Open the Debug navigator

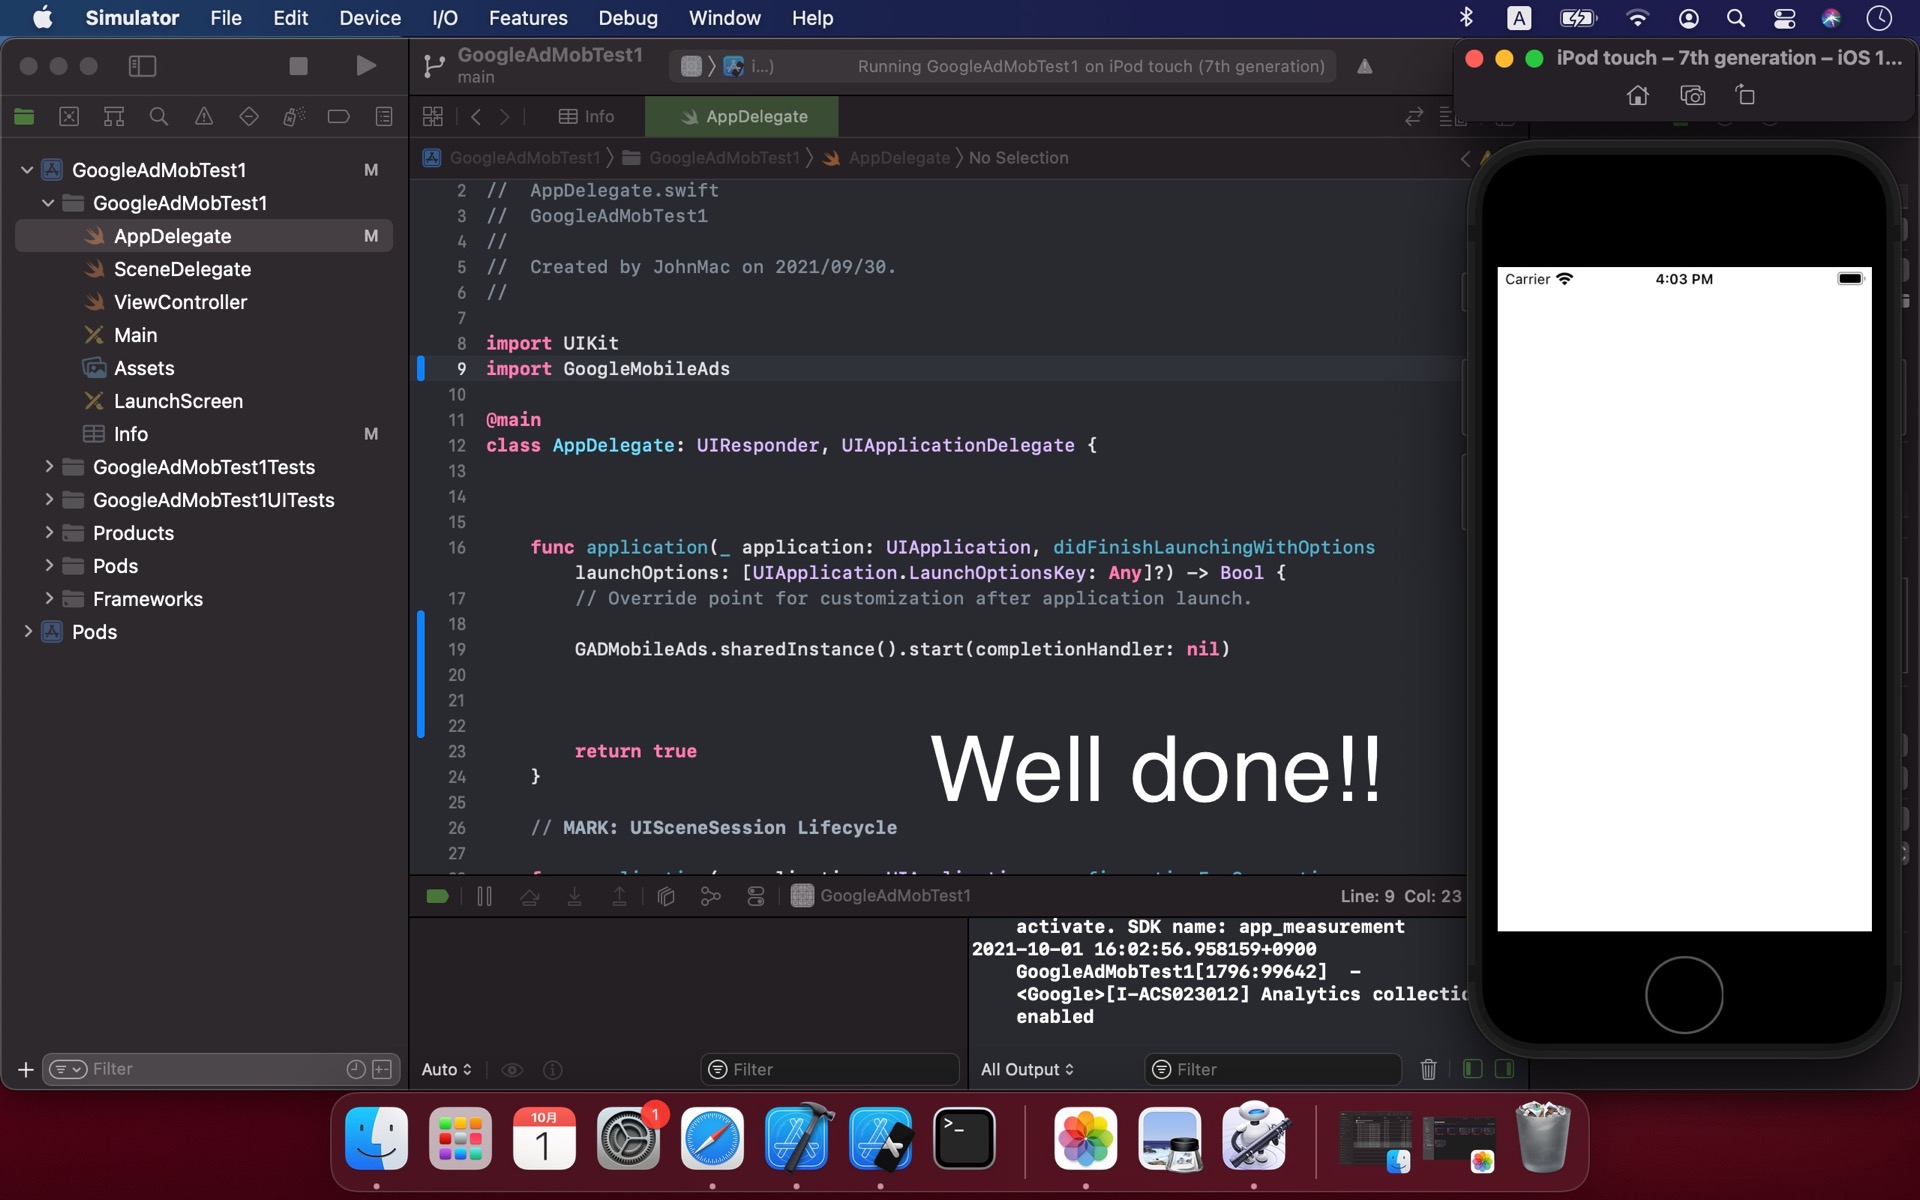tap(294, 117)
